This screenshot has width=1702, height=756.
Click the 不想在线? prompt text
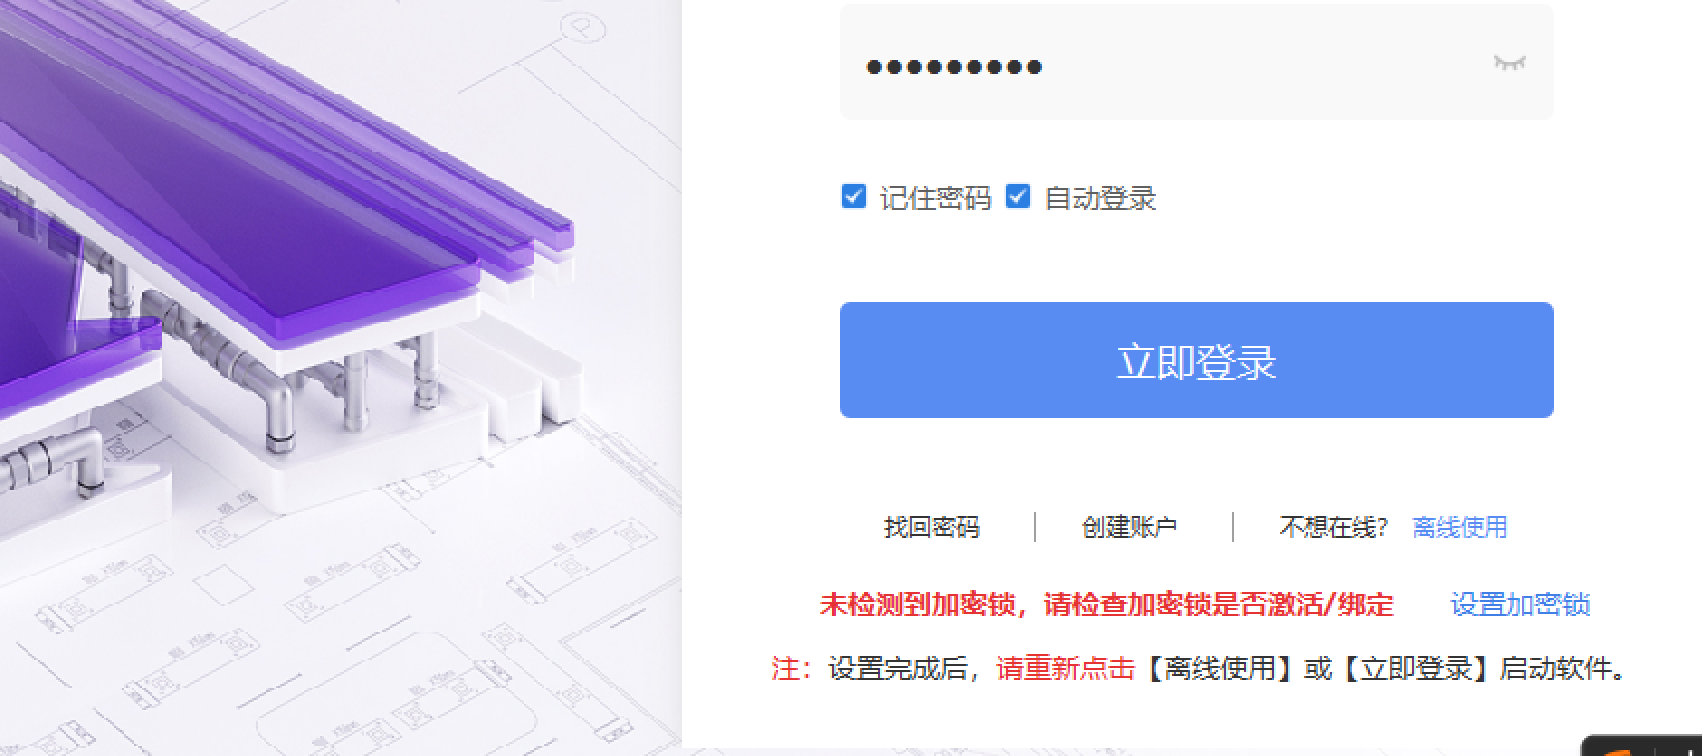point(1333,527)
